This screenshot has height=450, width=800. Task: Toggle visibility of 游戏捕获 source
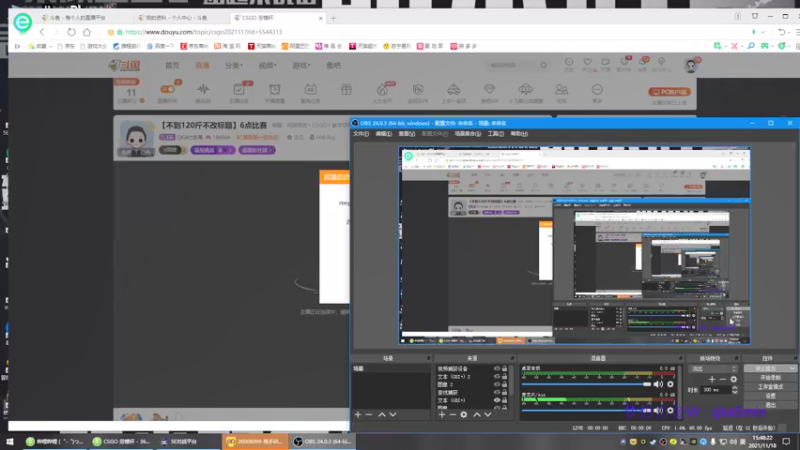coord(497,392)
